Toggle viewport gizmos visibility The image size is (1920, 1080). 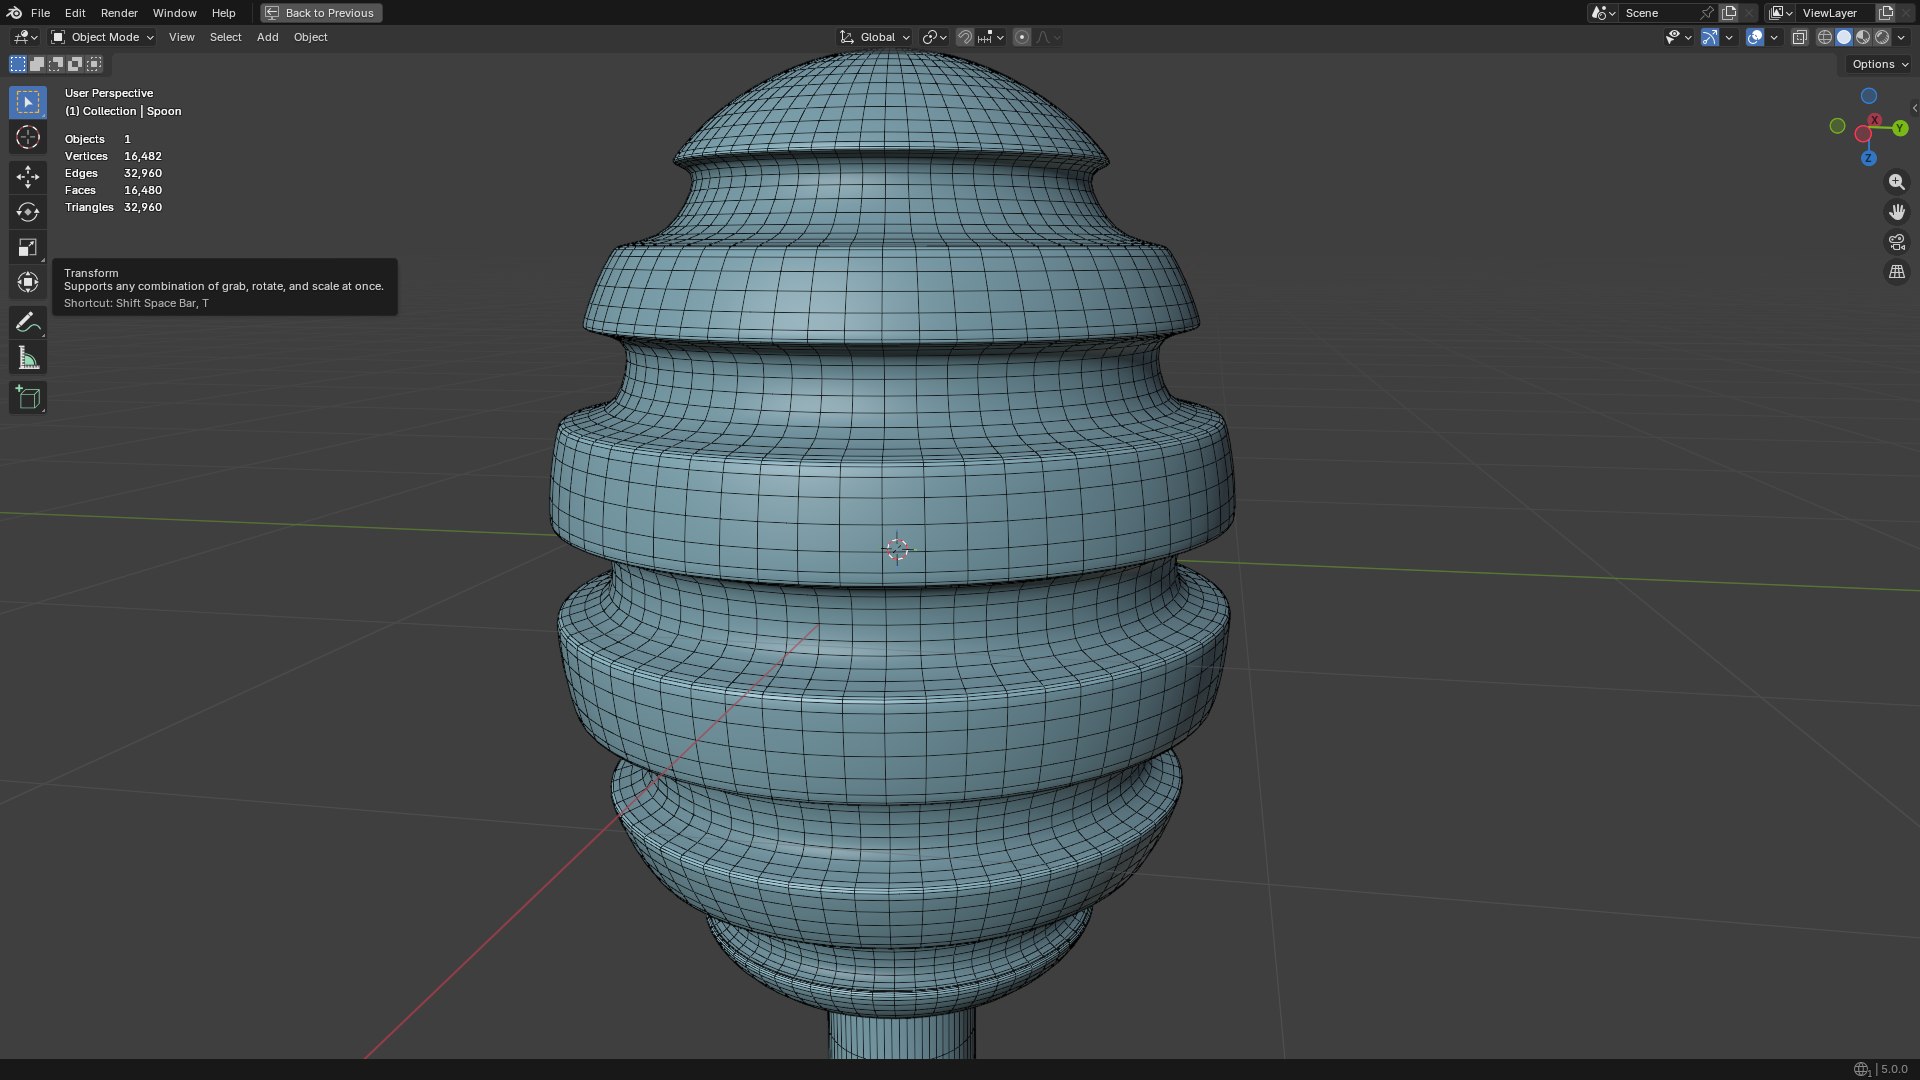tap(1710, 37)
